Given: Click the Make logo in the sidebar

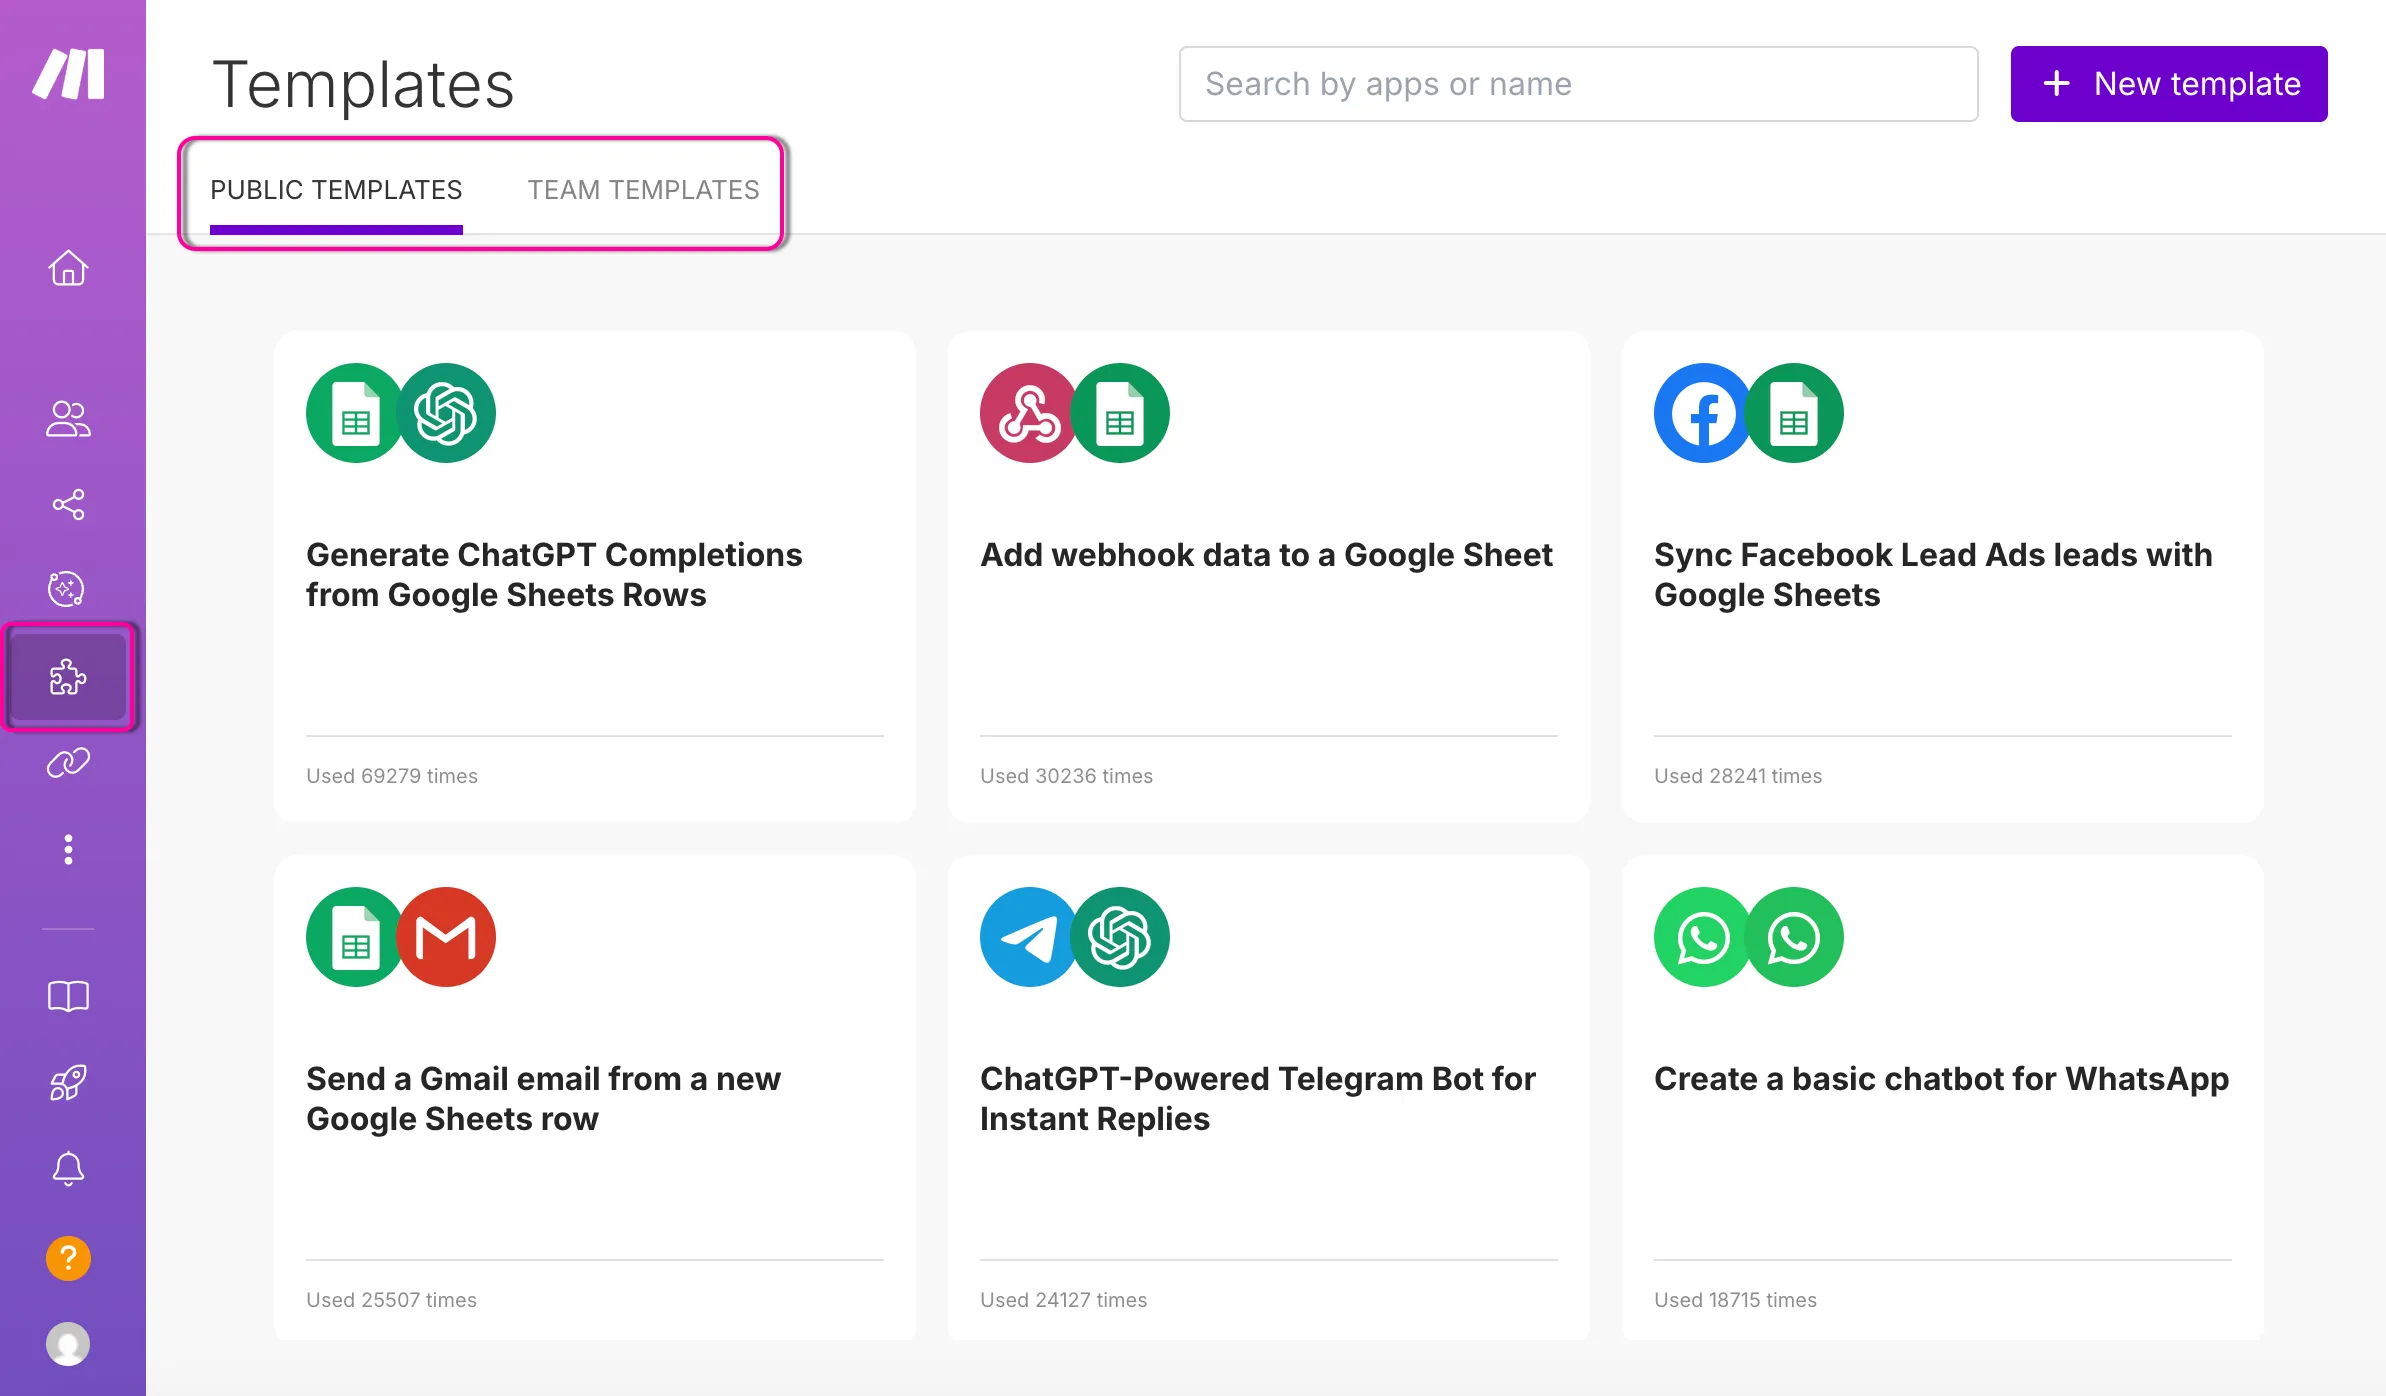Looking at the screenshot, I should pos(69,73).
